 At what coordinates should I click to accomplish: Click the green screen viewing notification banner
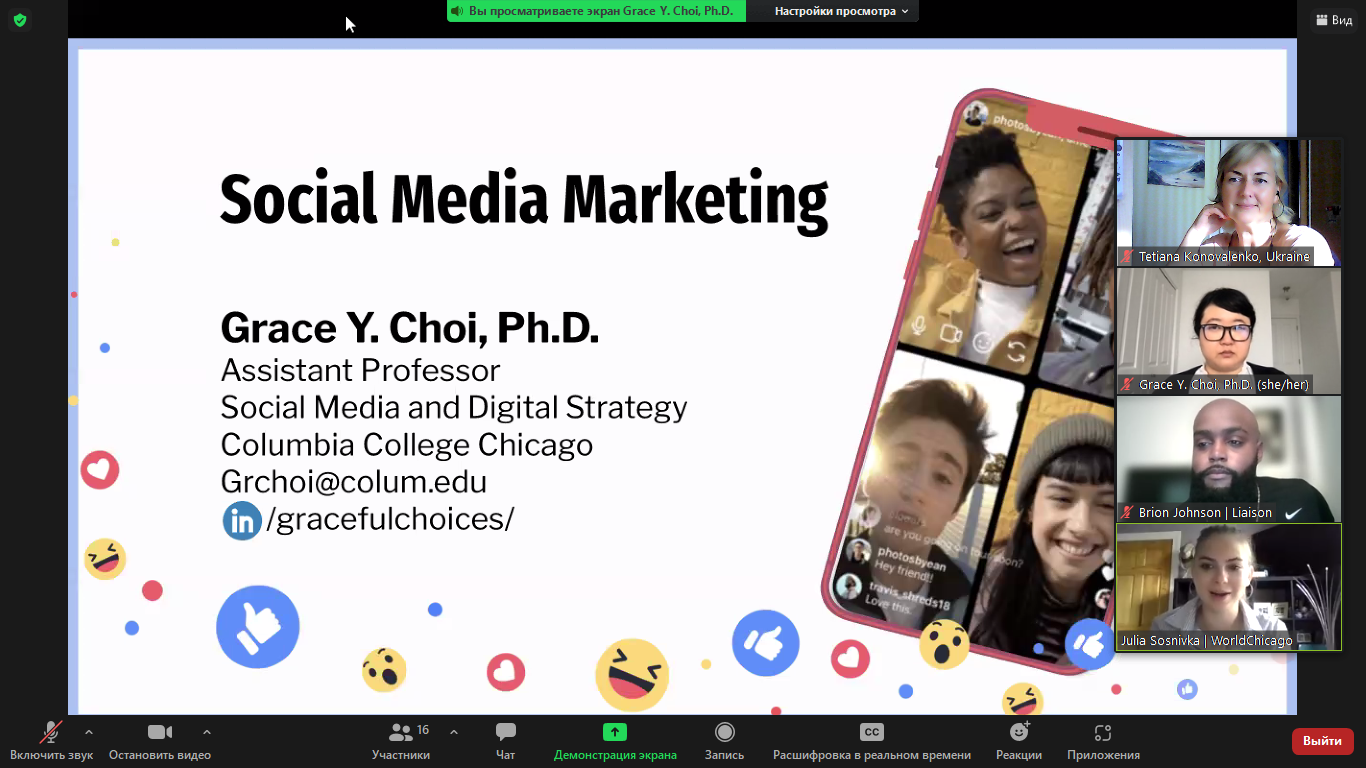point(596,12)
